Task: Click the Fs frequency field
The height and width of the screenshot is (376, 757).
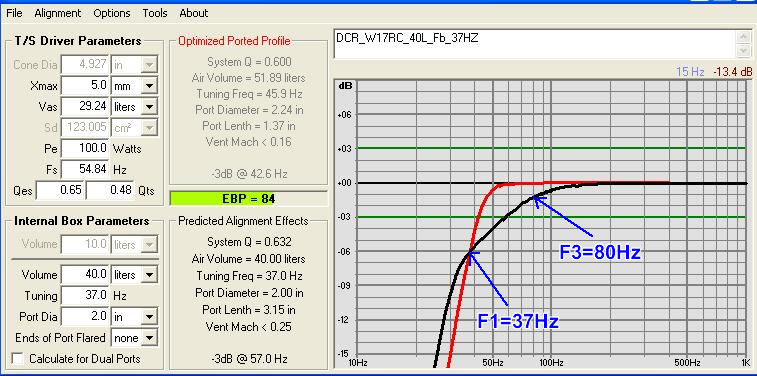Action: coord(85,169)
